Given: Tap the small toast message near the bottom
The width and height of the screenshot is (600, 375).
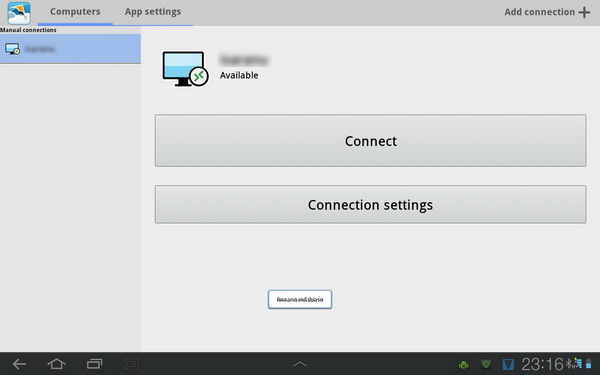Looking at the screenshot, I should click(x=300, y=299).
